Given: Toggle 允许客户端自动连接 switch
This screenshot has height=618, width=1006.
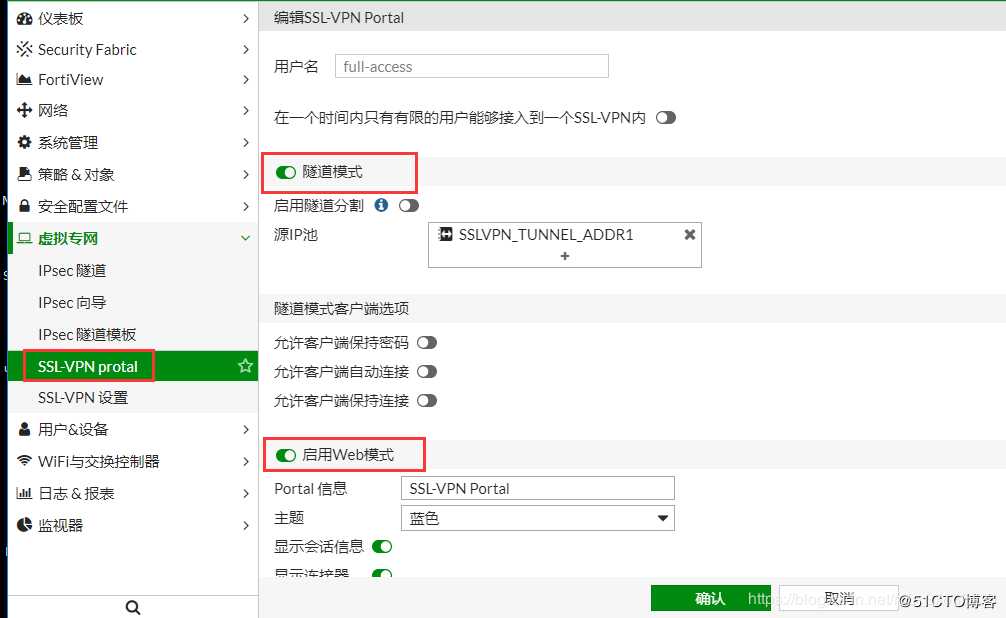Looking at the screenshot, I should tap(427, 372).
